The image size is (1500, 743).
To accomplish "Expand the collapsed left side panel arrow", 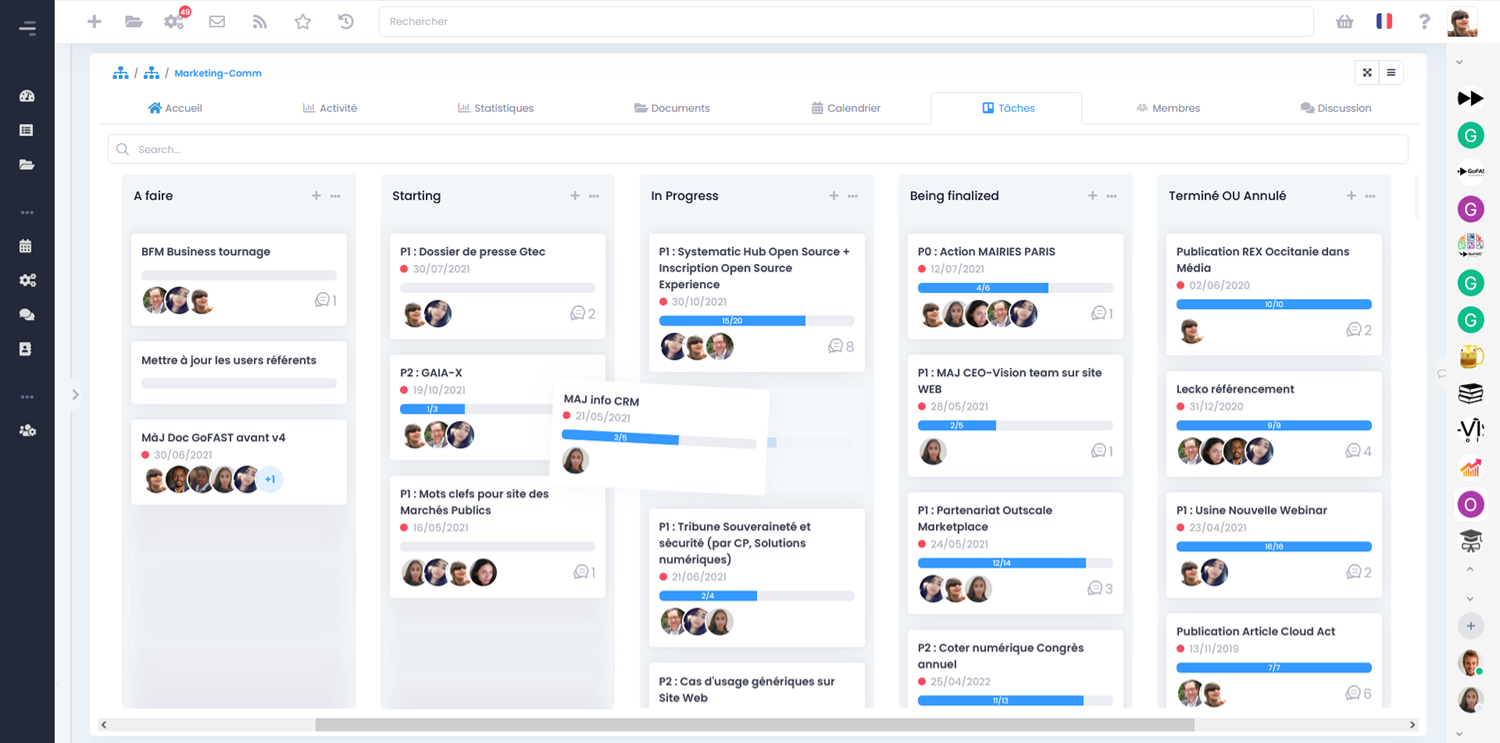I will click(75, 395).
